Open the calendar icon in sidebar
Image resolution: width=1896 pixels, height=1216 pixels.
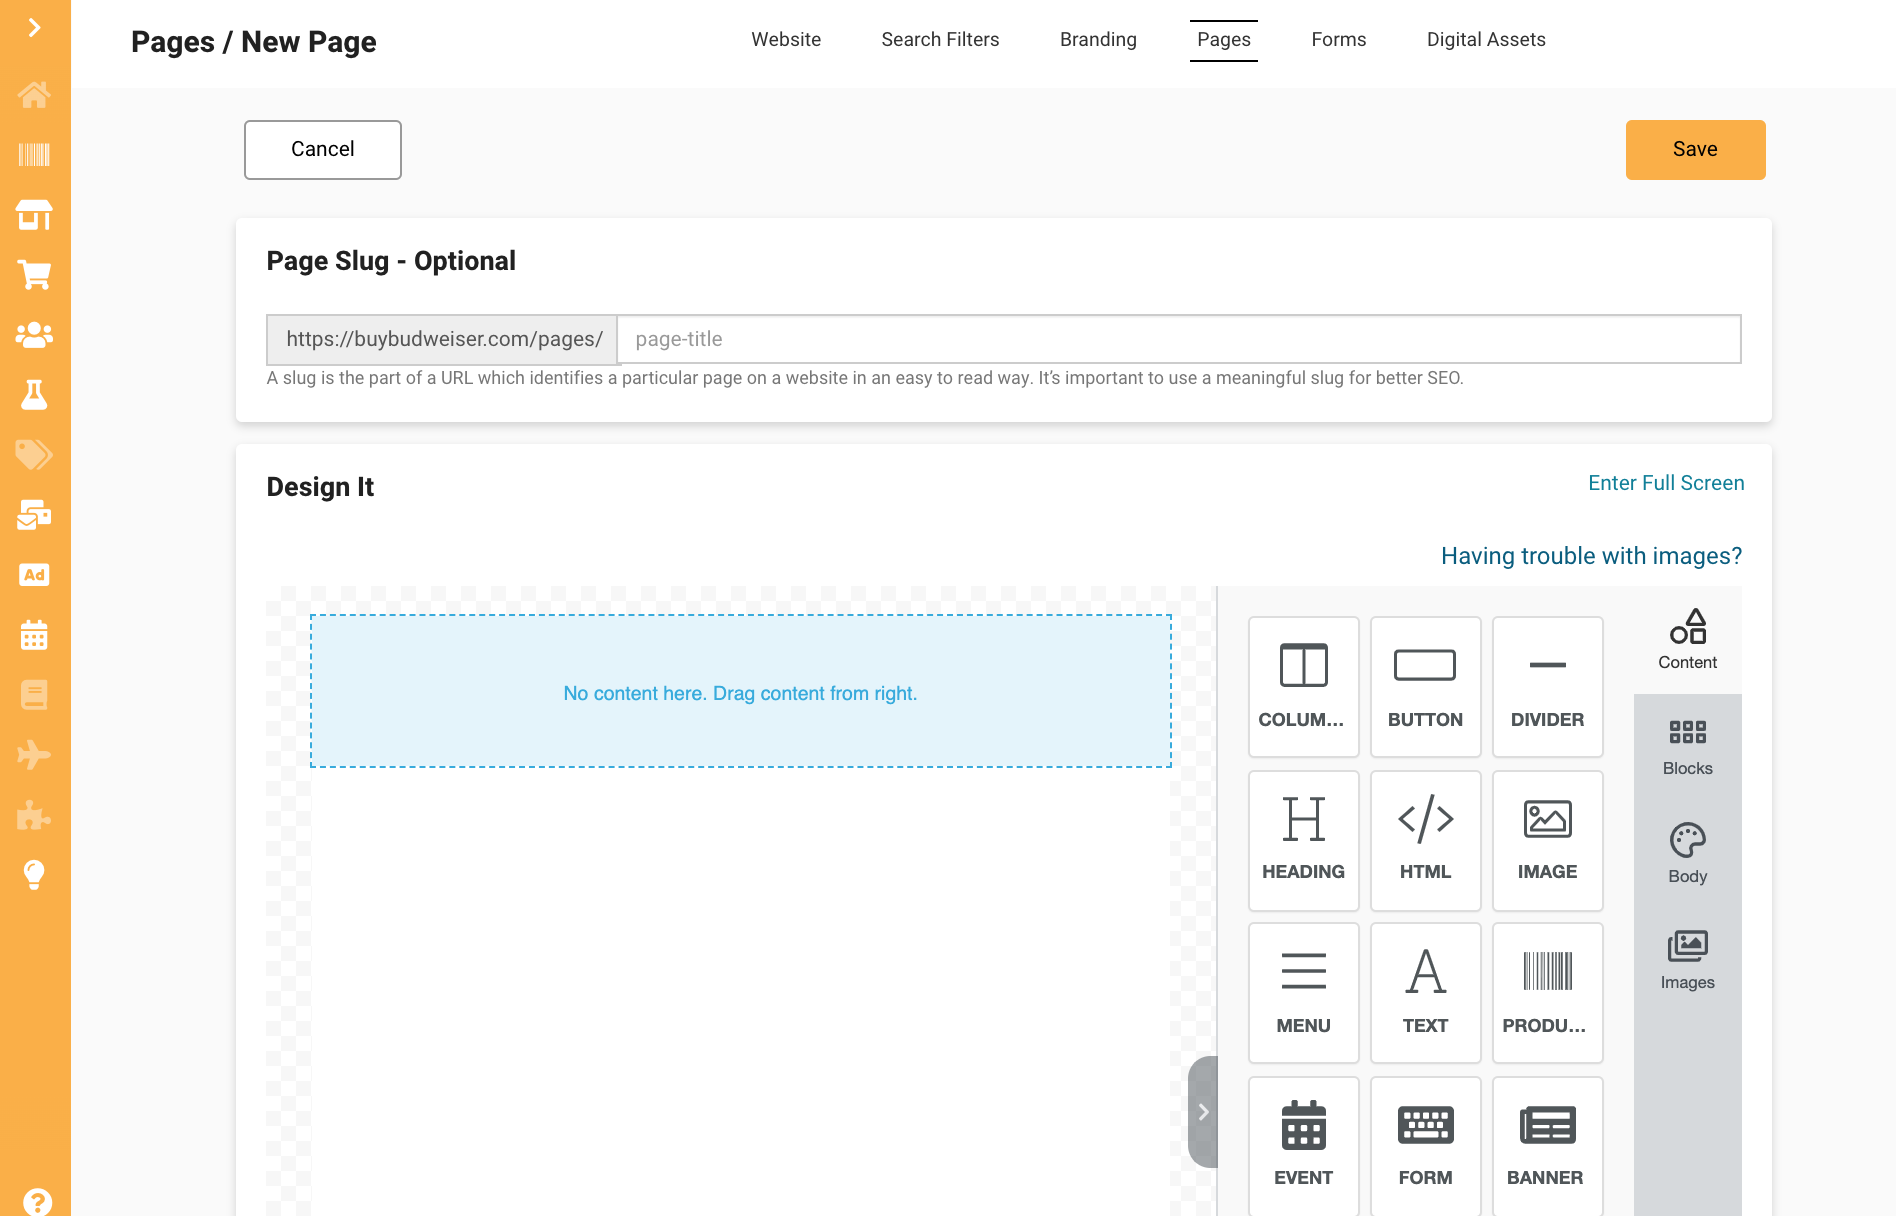click(x=34, y=635)
